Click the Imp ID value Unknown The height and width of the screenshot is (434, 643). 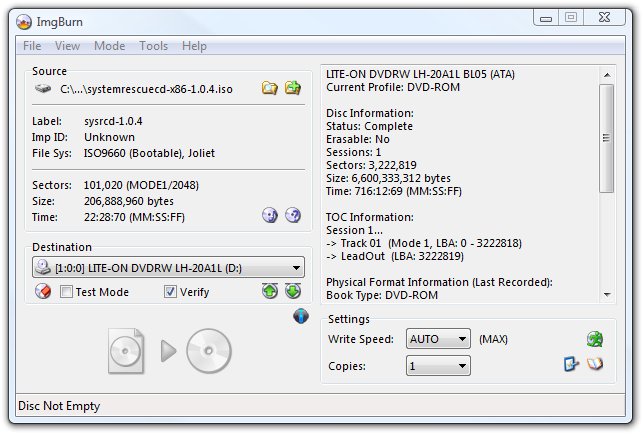click(x=109, y=137)
